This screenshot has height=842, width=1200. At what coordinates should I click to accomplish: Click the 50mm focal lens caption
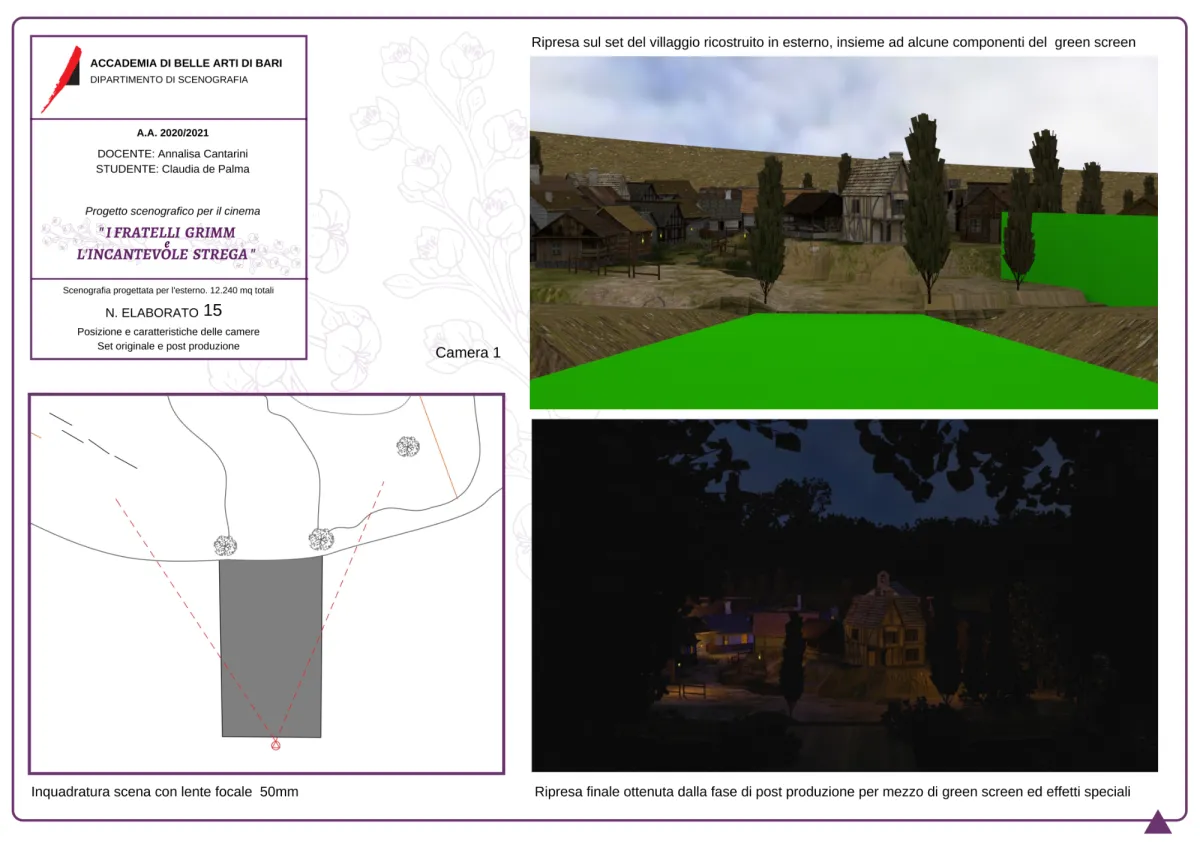click(165, 792)
